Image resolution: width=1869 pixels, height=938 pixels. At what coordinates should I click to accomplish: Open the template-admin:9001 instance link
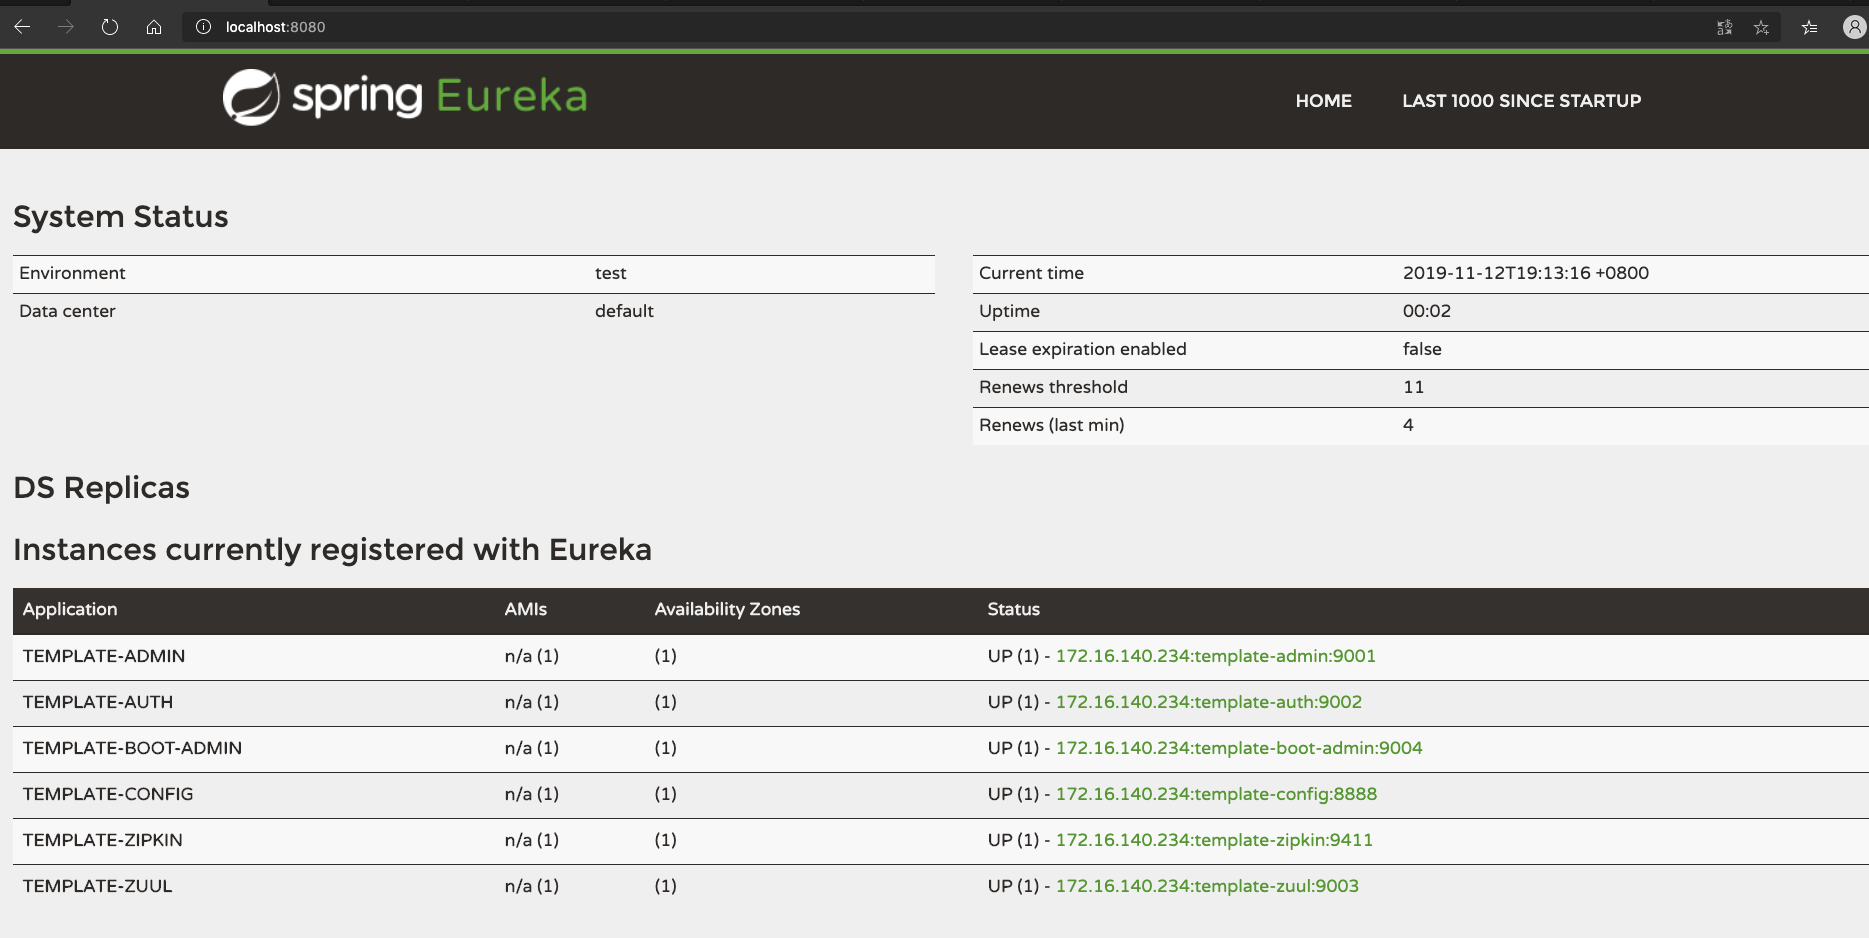coord(1216,656)
